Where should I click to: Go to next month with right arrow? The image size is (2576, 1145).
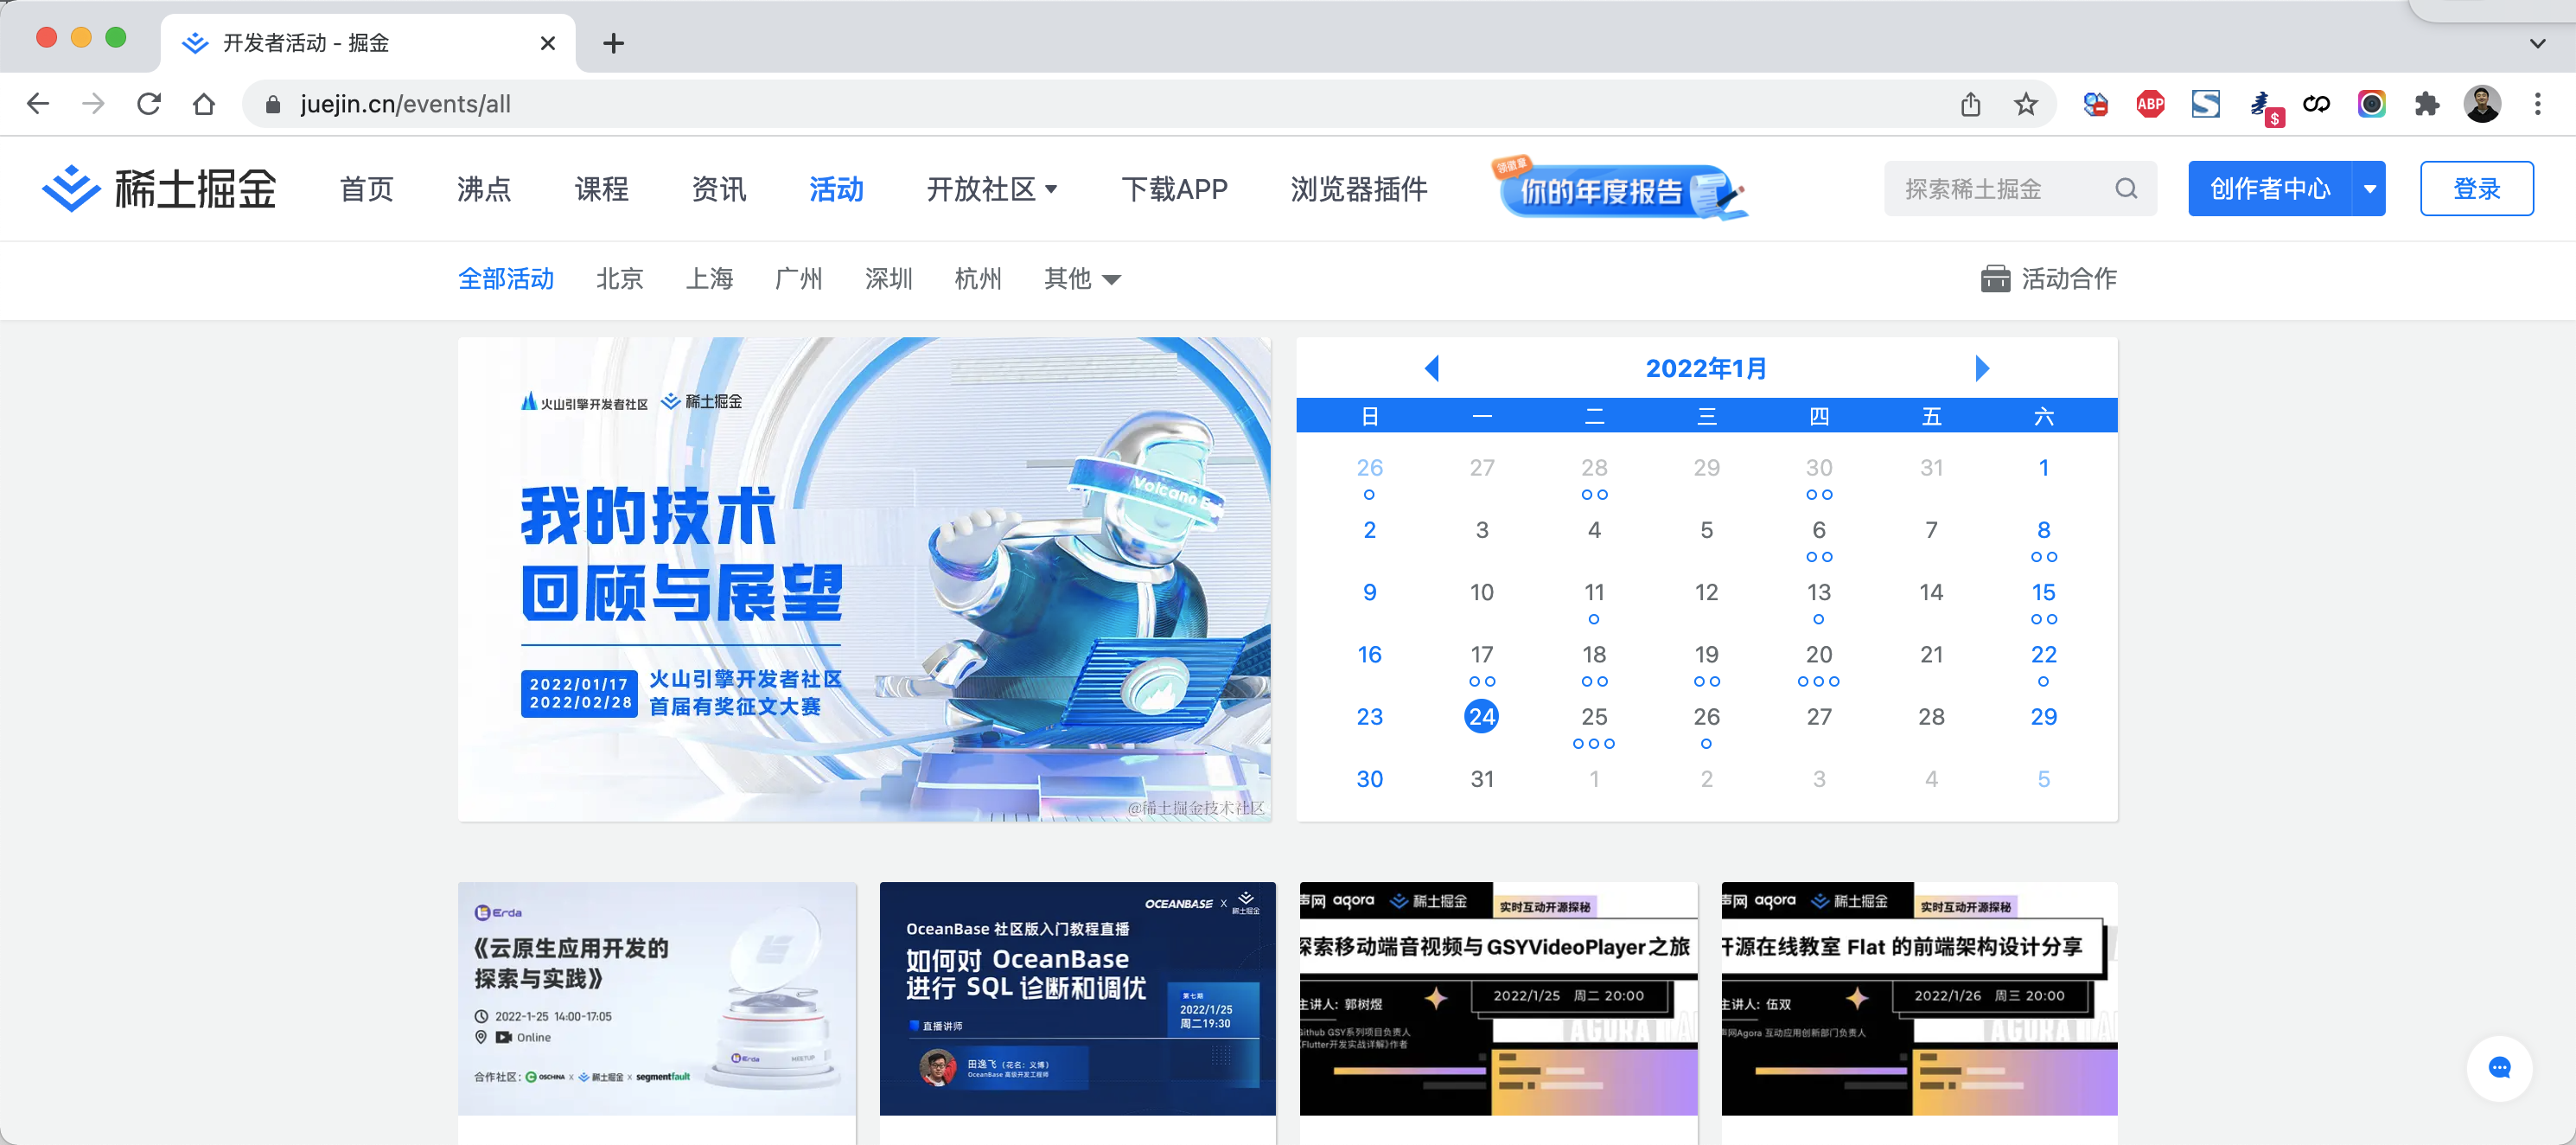pos(1982,367)
